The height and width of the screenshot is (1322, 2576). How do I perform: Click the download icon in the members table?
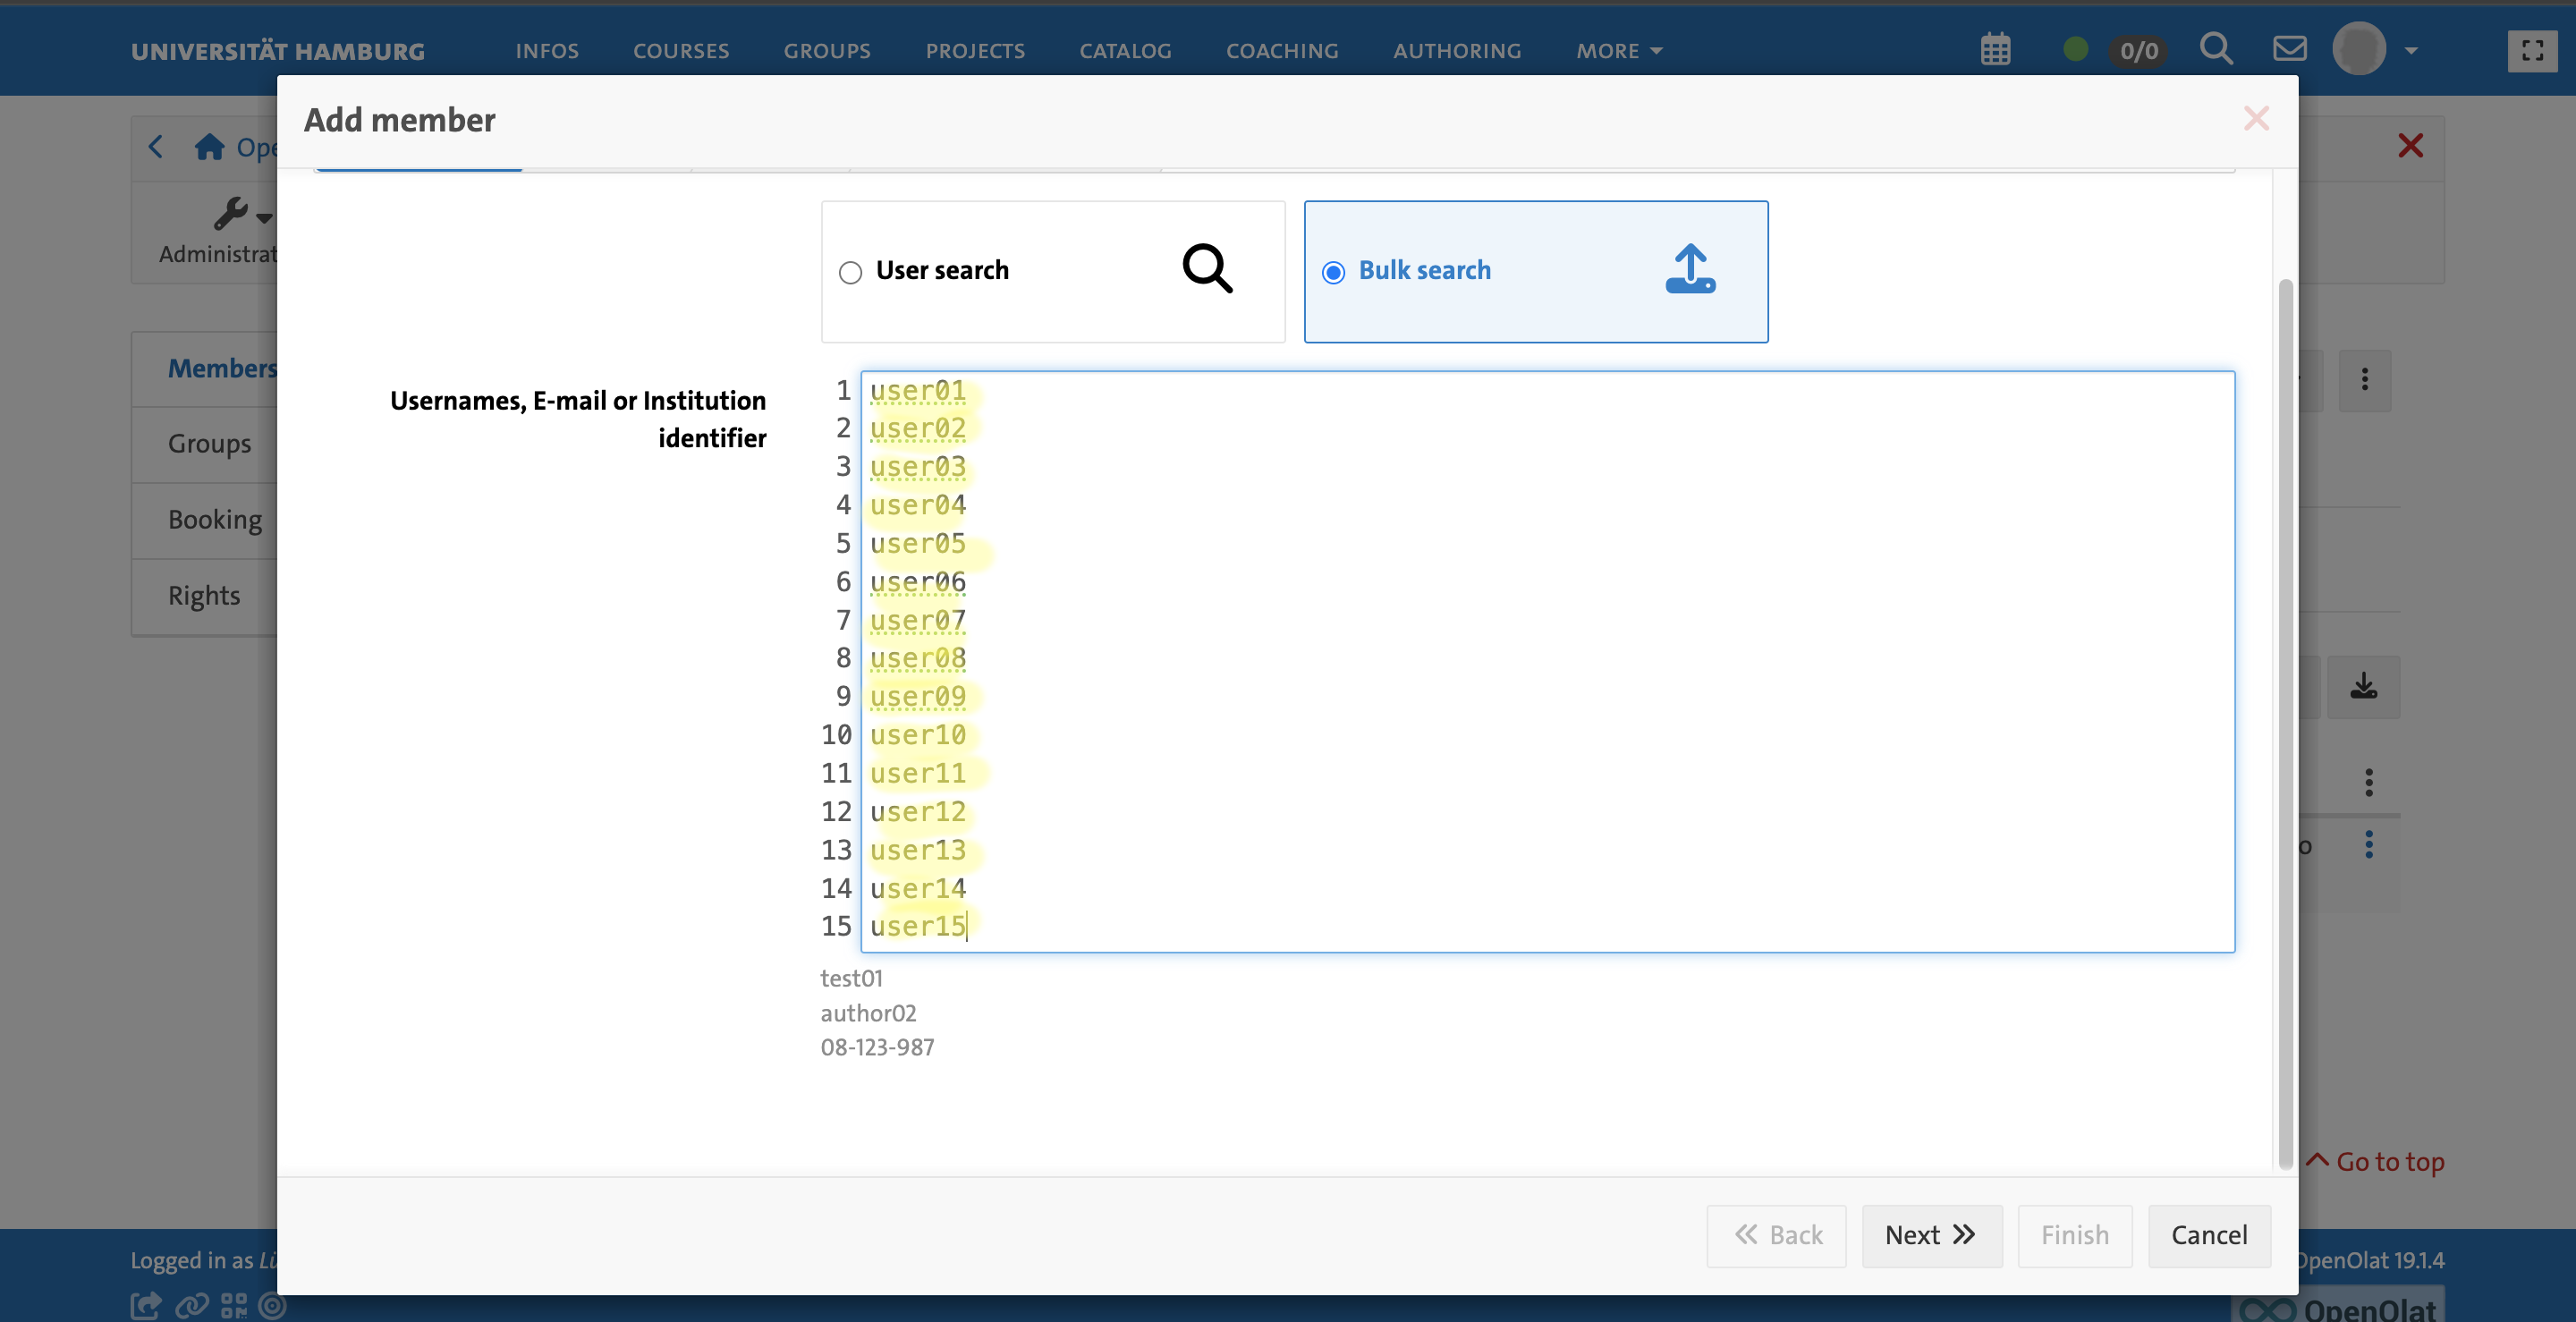pos(2363,686)
